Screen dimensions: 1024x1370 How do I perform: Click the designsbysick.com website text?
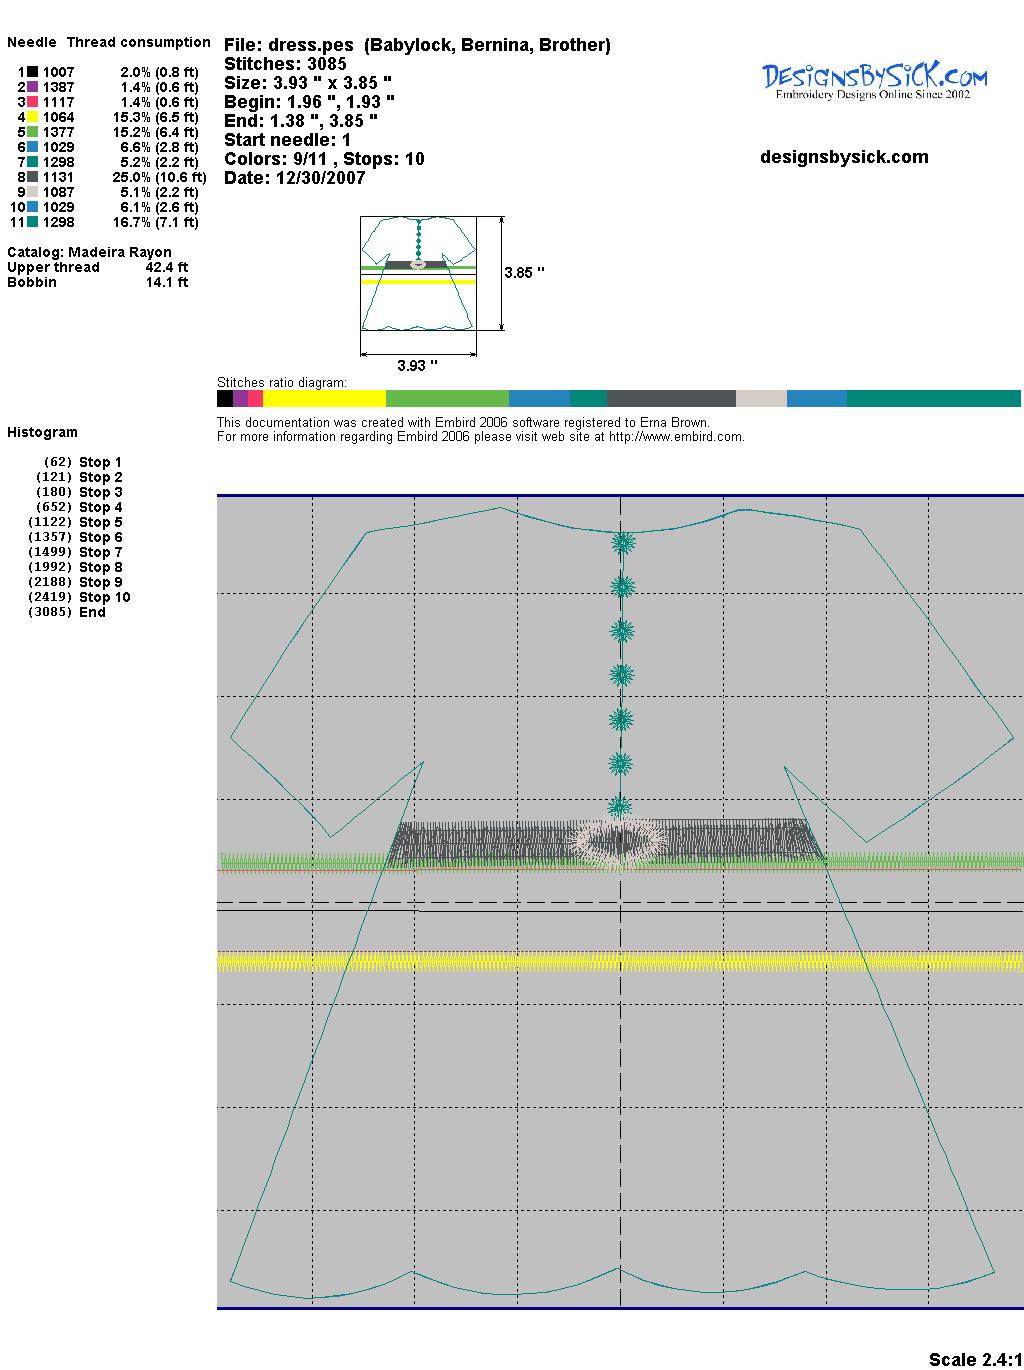pyautogui.click(x=844, y=157)
